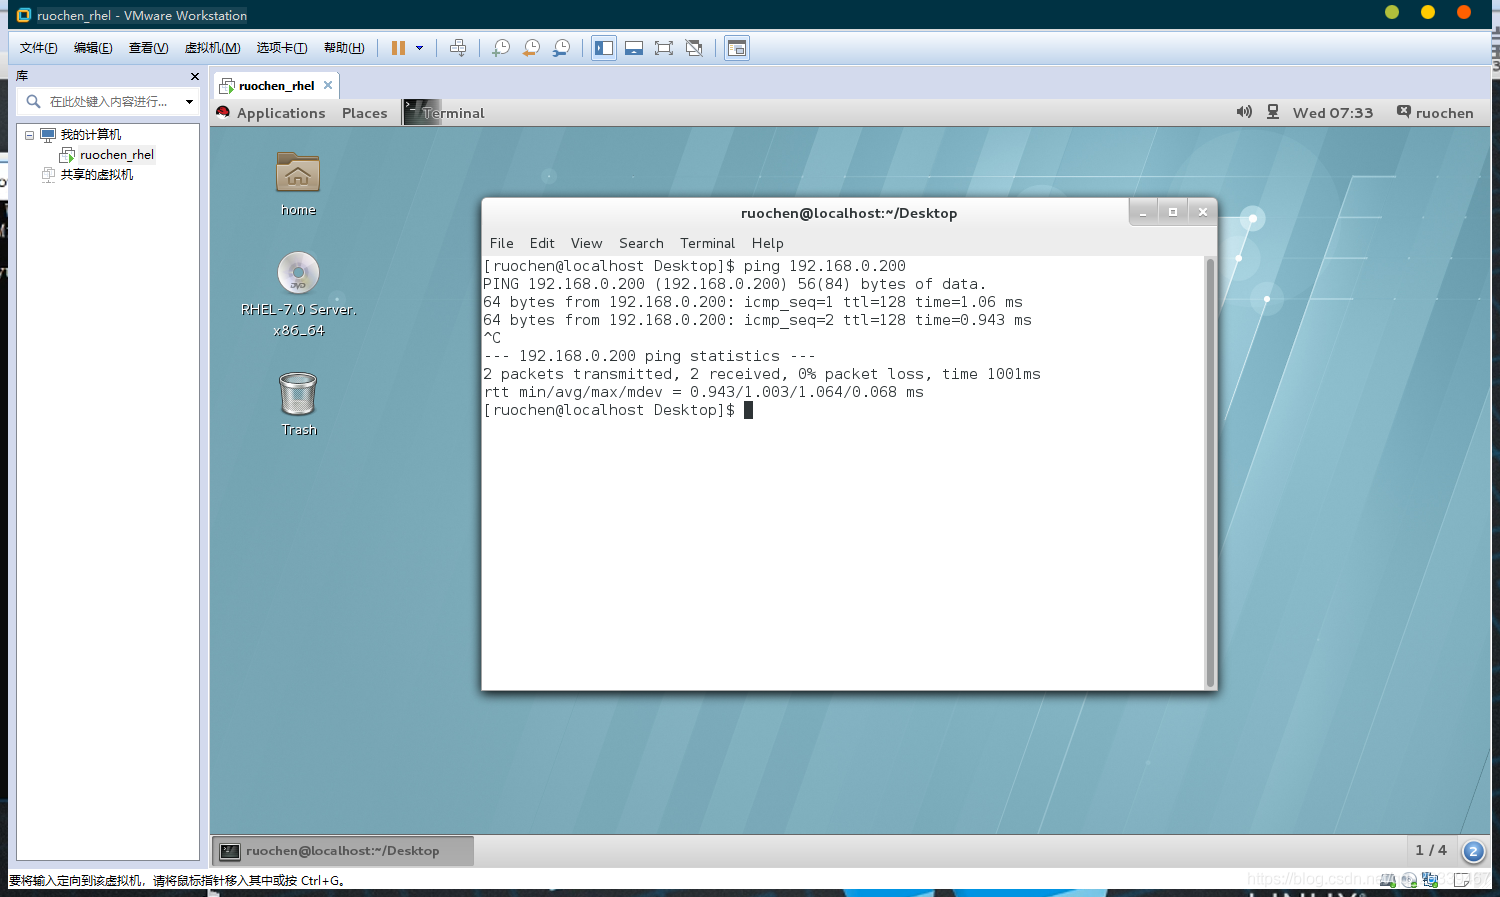Open the ruochen user menu
The height and width of the screenshot is (897, 1500).
(x=1435, y=113)
